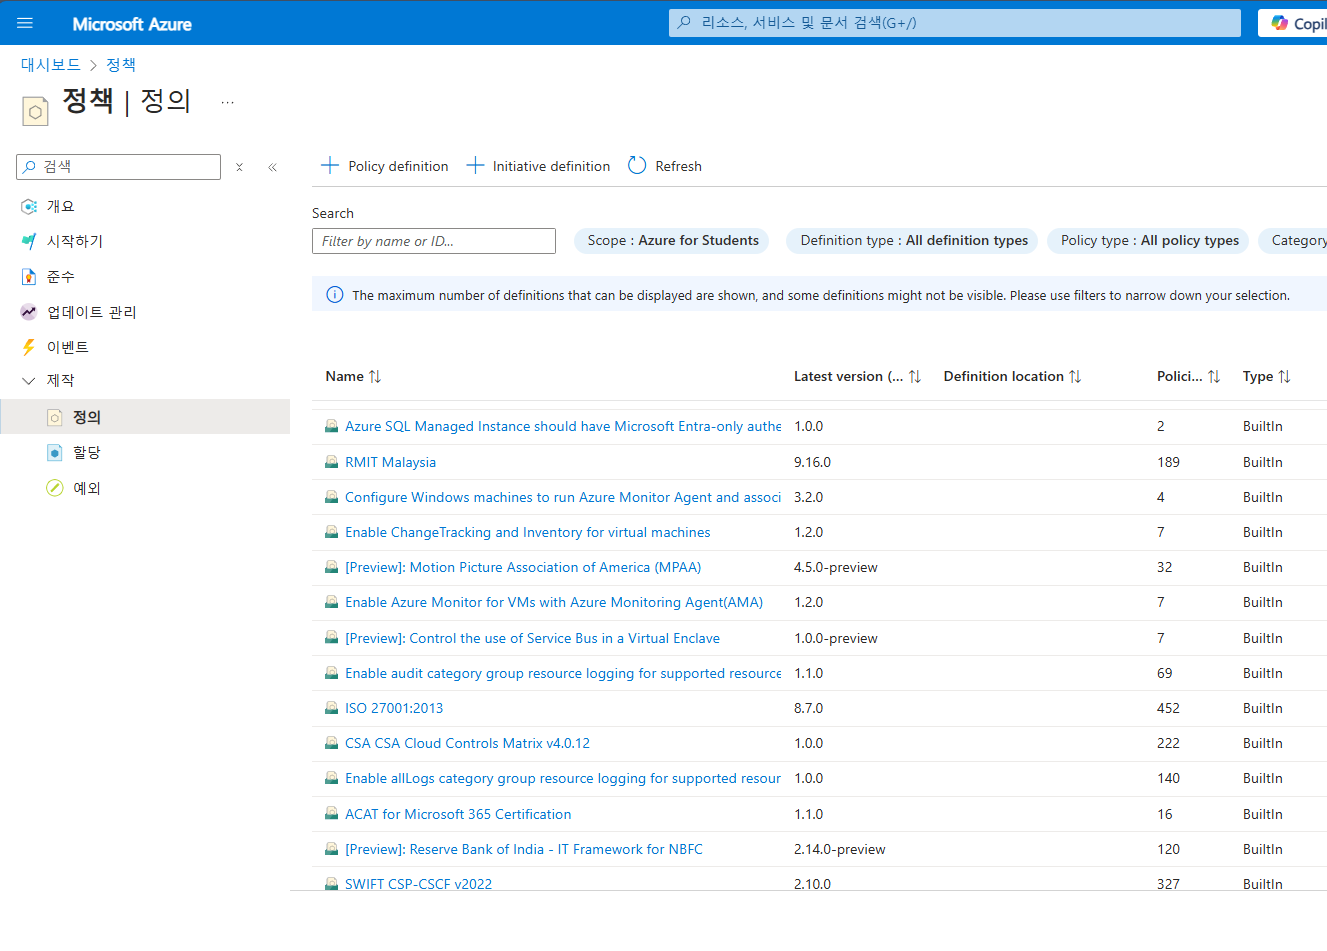
Task: Click the 시작하기 rocket icon
Action: pyautogui.click(x=29, y=241)
